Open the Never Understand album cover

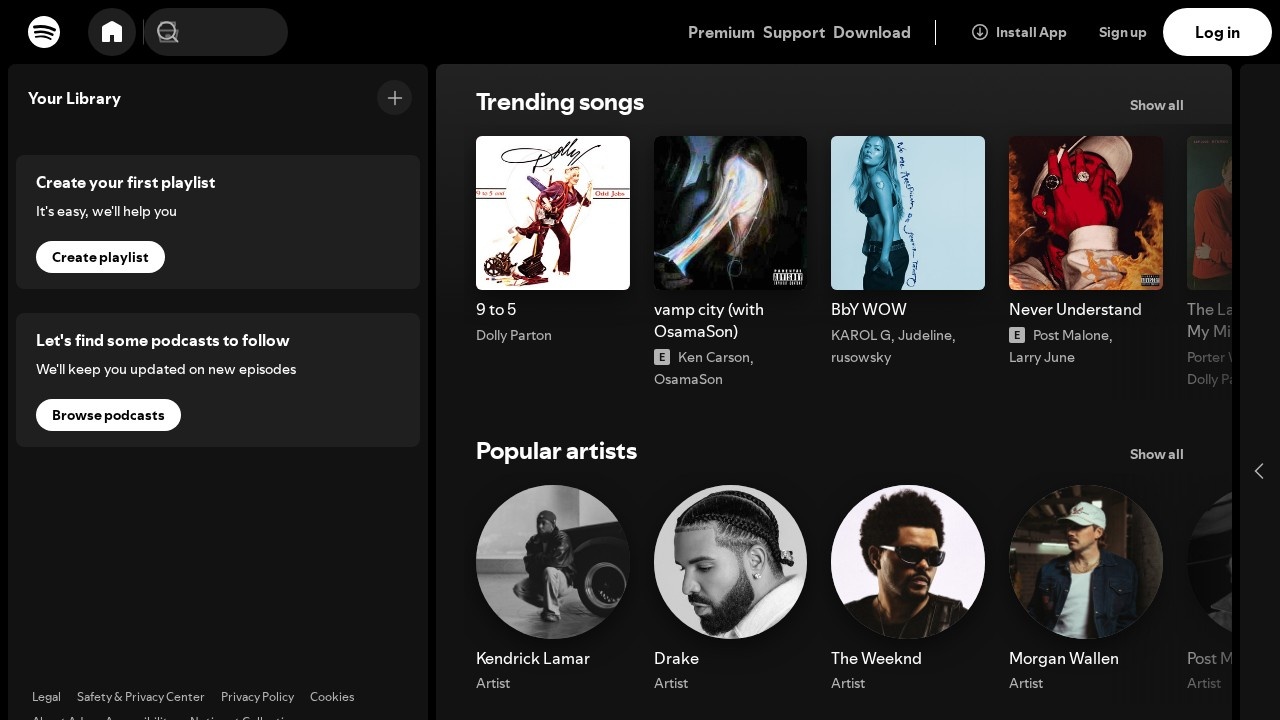(1086, 213)
